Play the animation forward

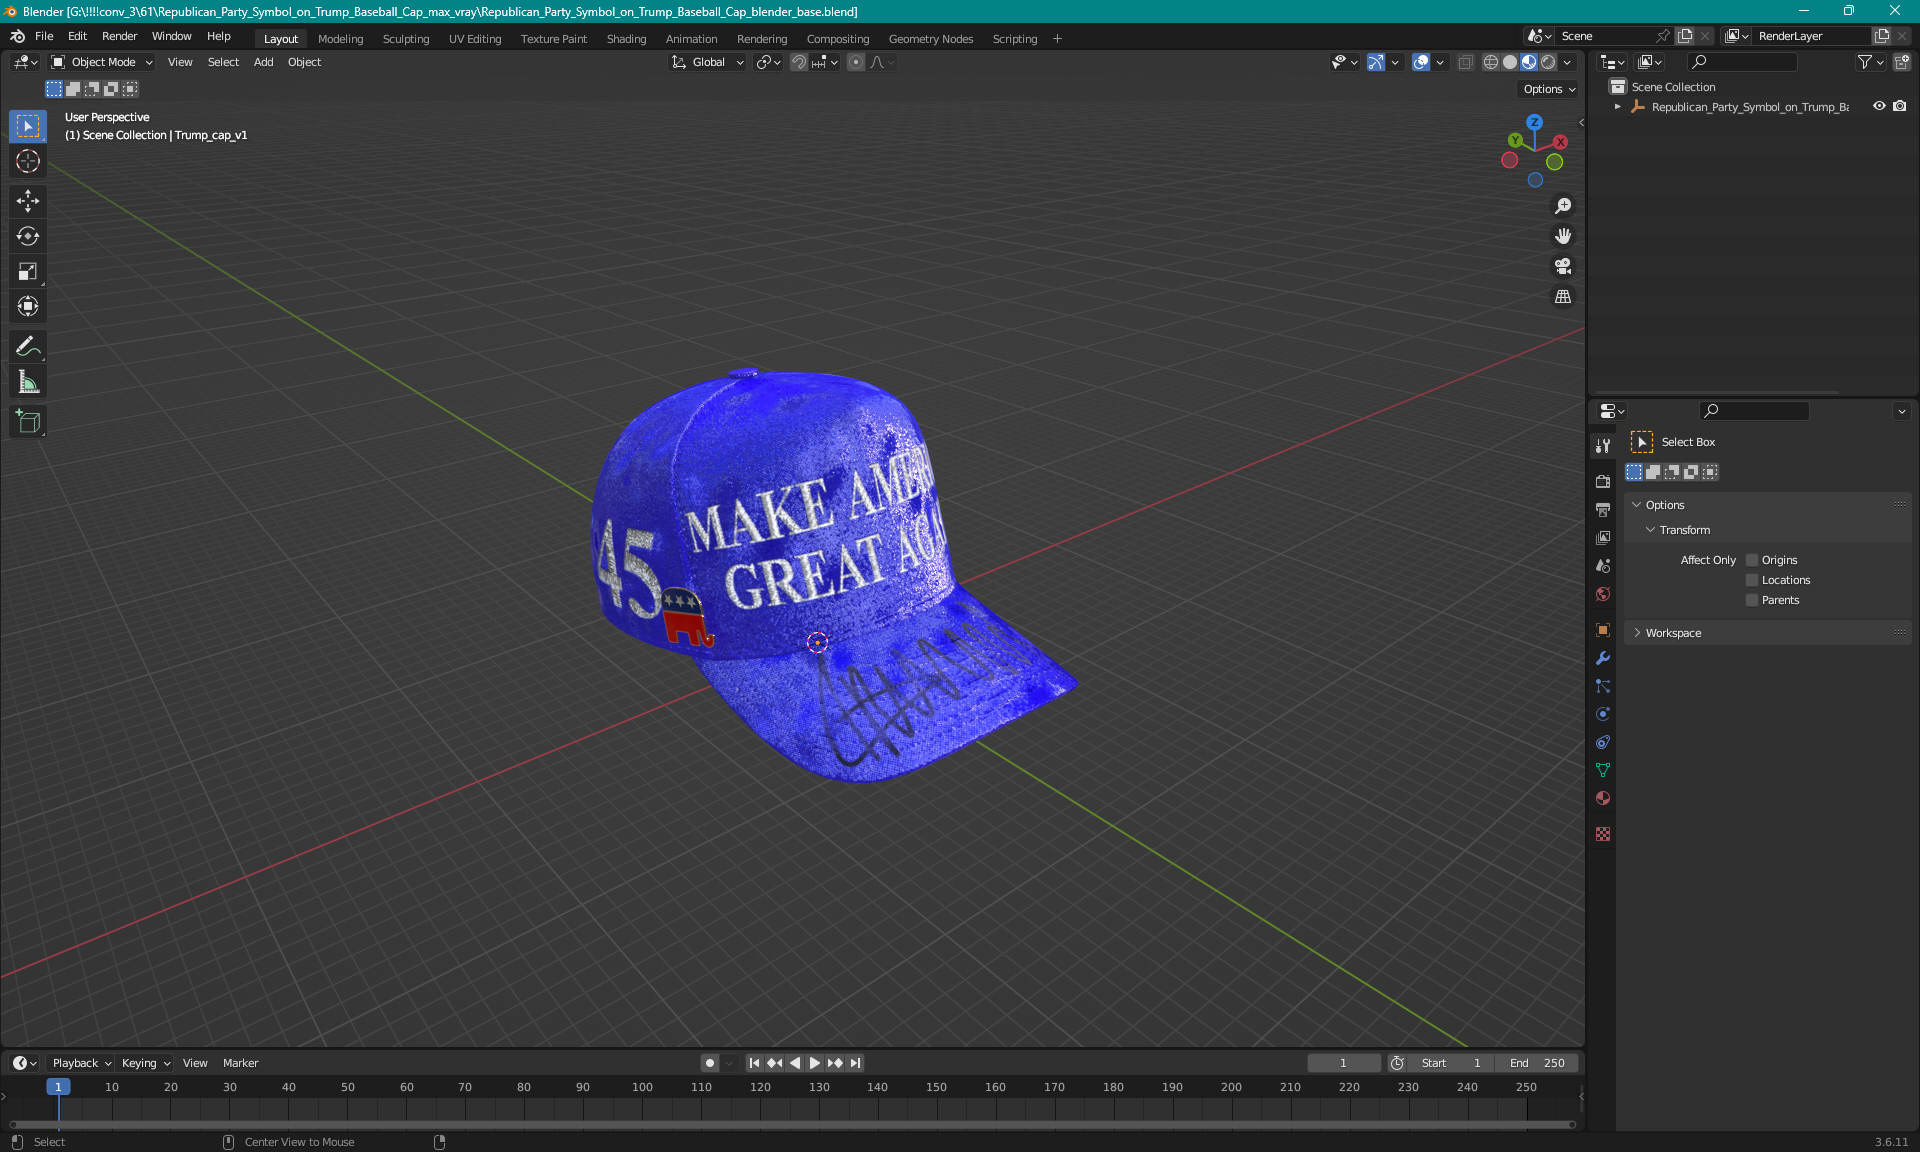point(815,1063)
